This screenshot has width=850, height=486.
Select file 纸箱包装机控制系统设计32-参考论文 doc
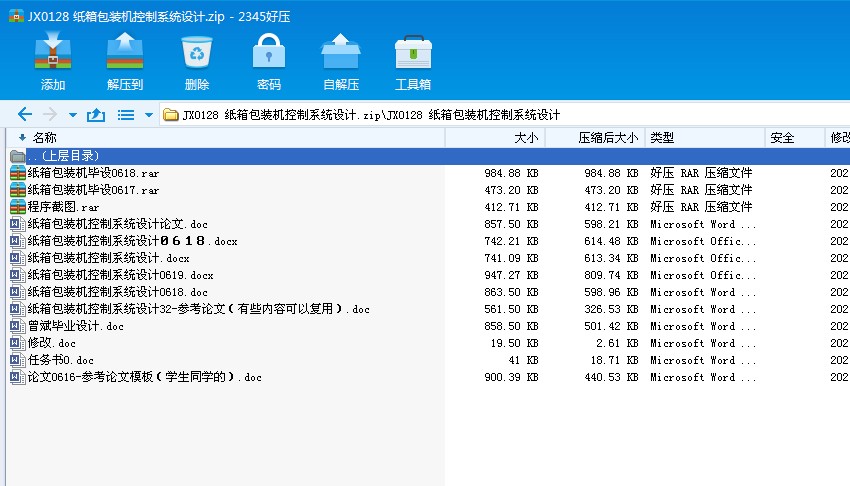tap(198, 309)
